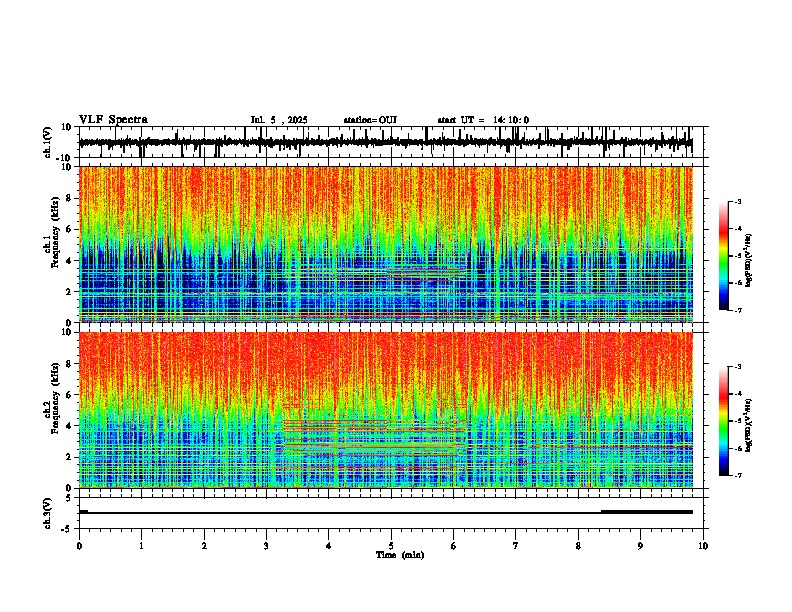Screen dimensions: 792x612
Task: Click the "-7" tick on ch.1 colorbar
Action: point(738,310)
